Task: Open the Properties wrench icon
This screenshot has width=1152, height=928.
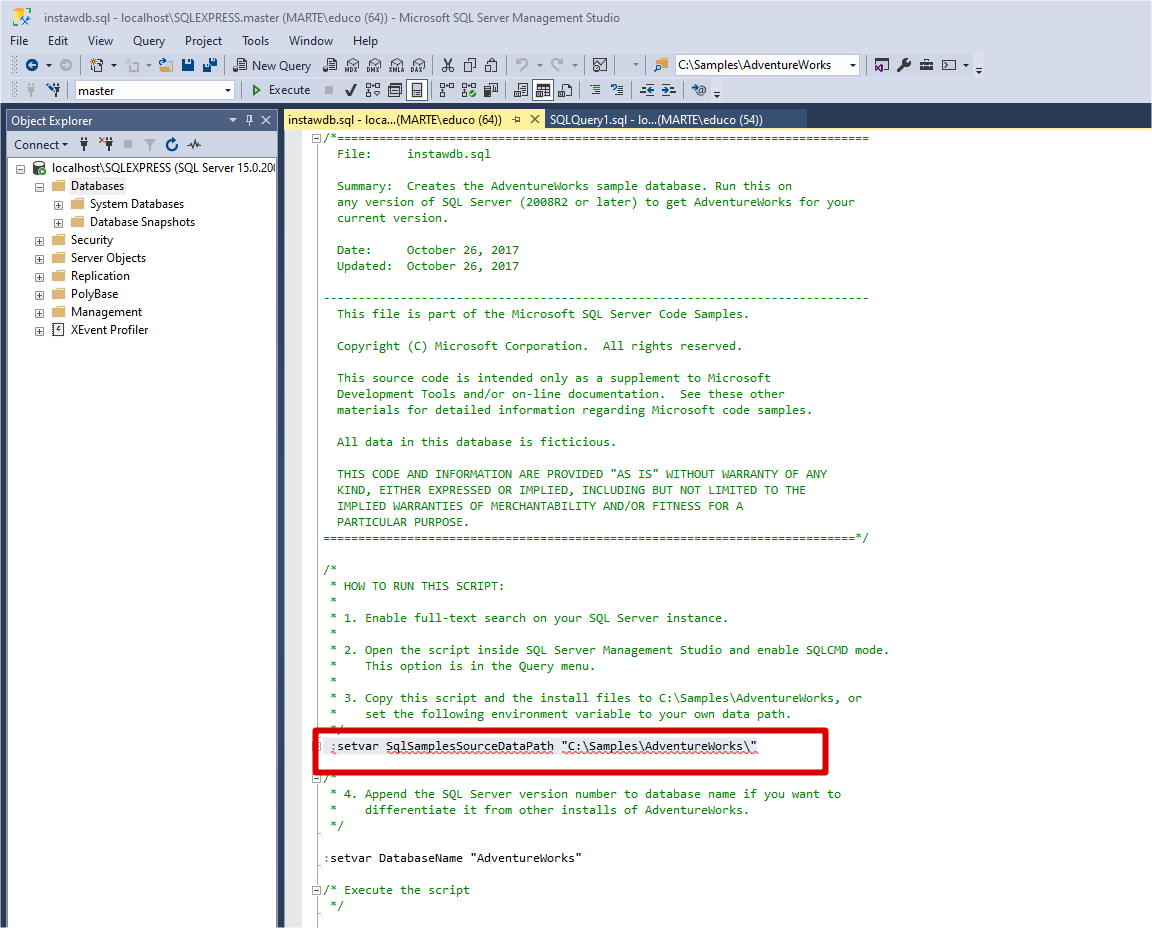Action: 904,65
